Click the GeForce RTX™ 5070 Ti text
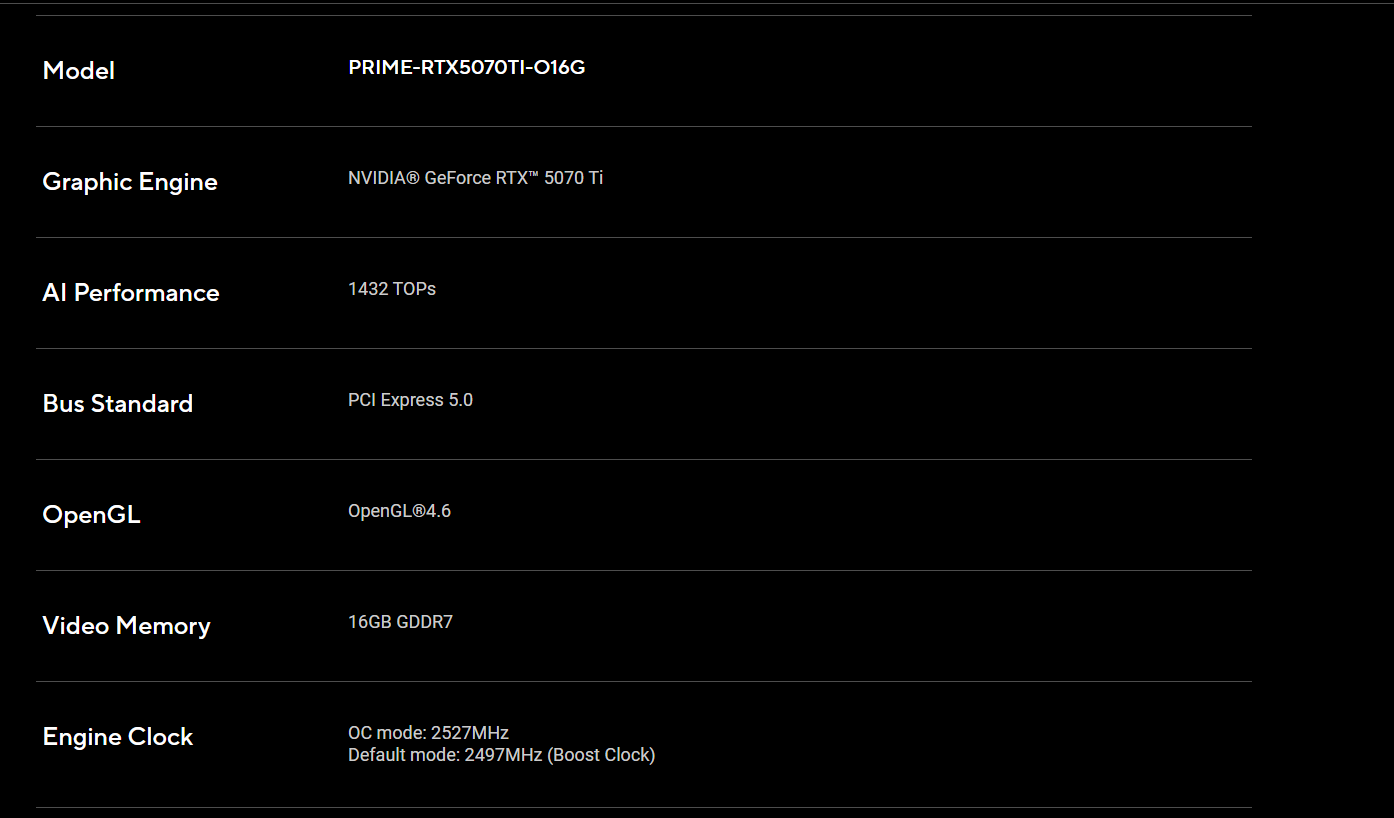Screen dimensions: 1394x818 514,178
